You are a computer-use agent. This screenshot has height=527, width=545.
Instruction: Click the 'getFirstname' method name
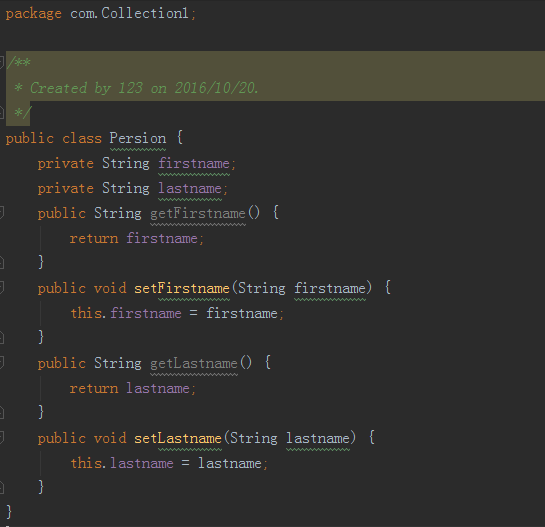click(x=198, y=213)
